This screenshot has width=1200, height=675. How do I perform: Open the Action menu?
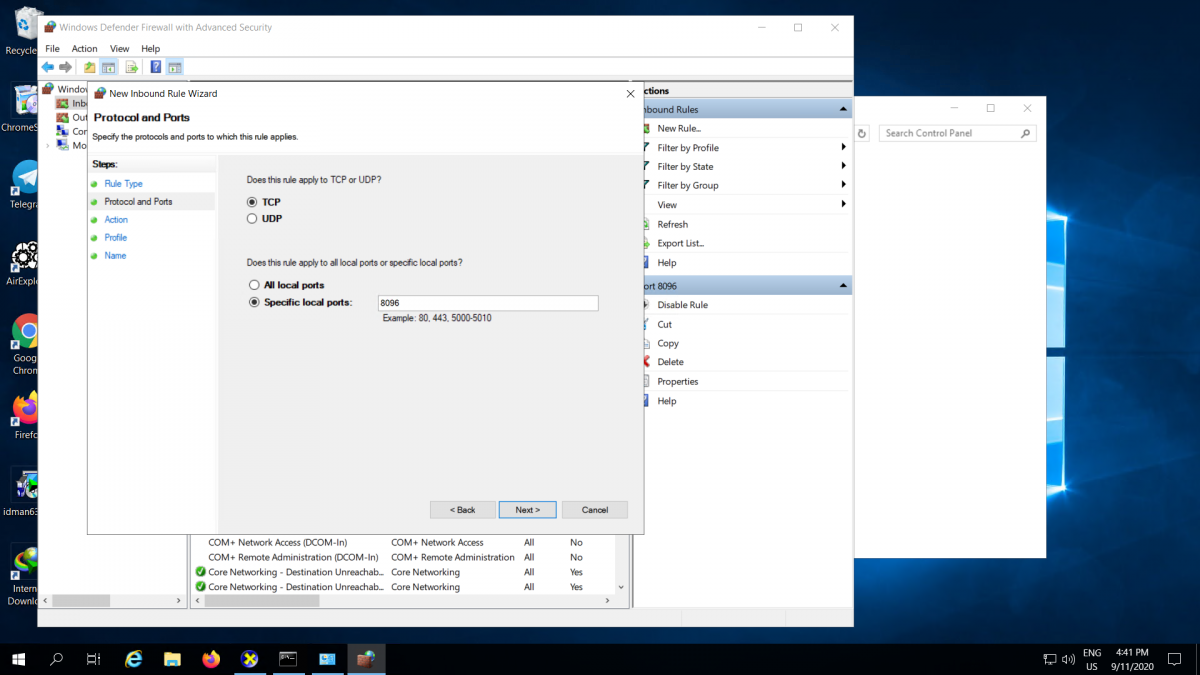(84, 48)
